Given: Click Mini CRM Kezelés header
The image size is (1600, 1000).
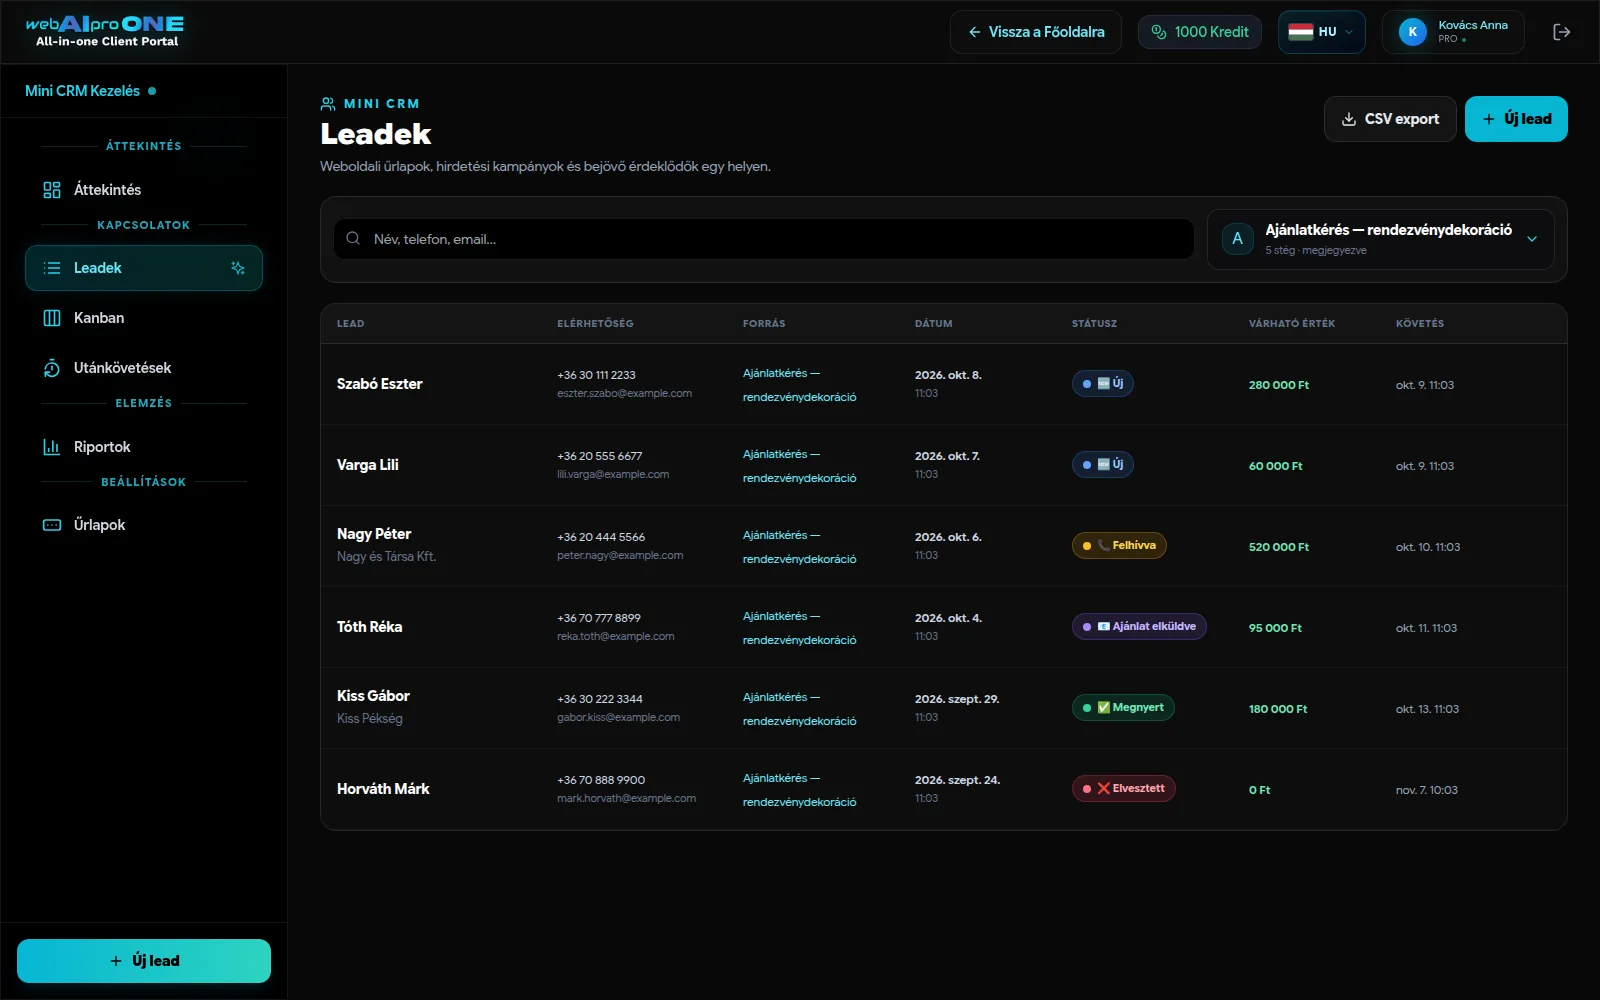Looking at the screenshot, I should 90,91.
